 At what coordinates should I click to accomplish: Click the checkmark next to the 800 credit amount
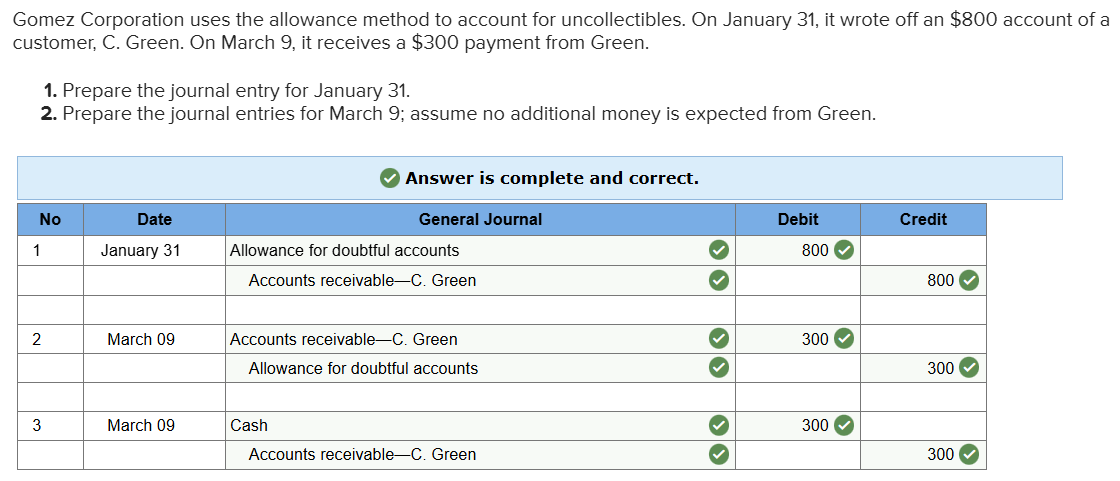[968, 280]
